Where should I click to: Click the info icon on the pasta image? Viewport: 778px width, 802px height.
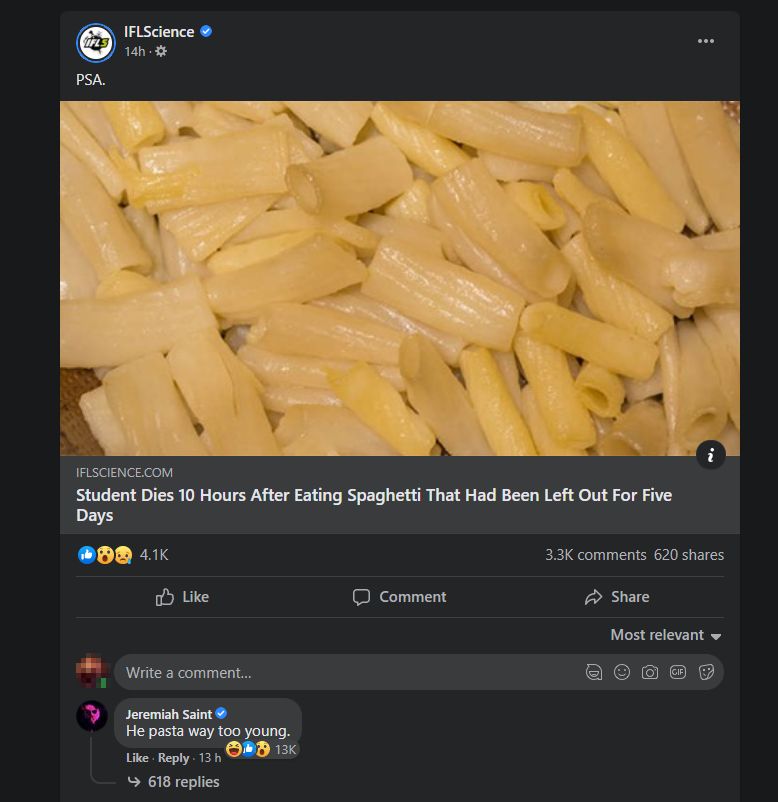pos(711,454)
